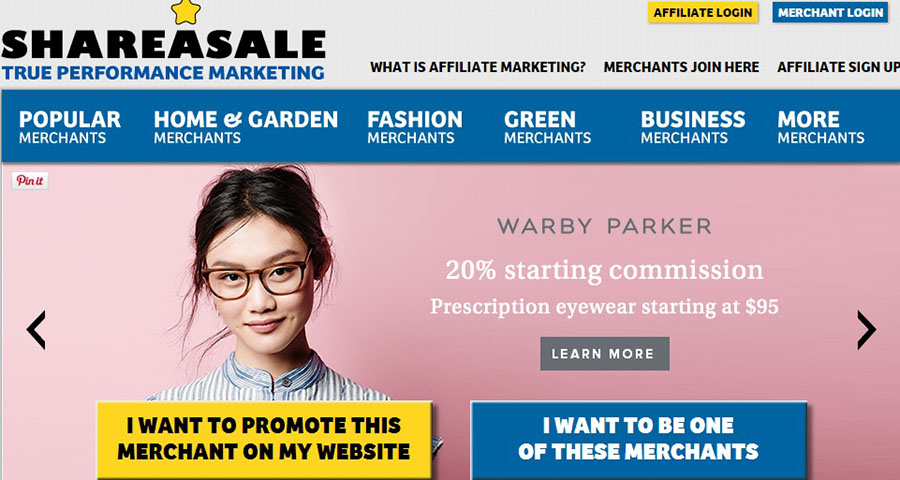This screenshot has width=900, height=480.
Task: Click the yellow star above the logo
Action: pyautogui.click(x=186, y=13)
